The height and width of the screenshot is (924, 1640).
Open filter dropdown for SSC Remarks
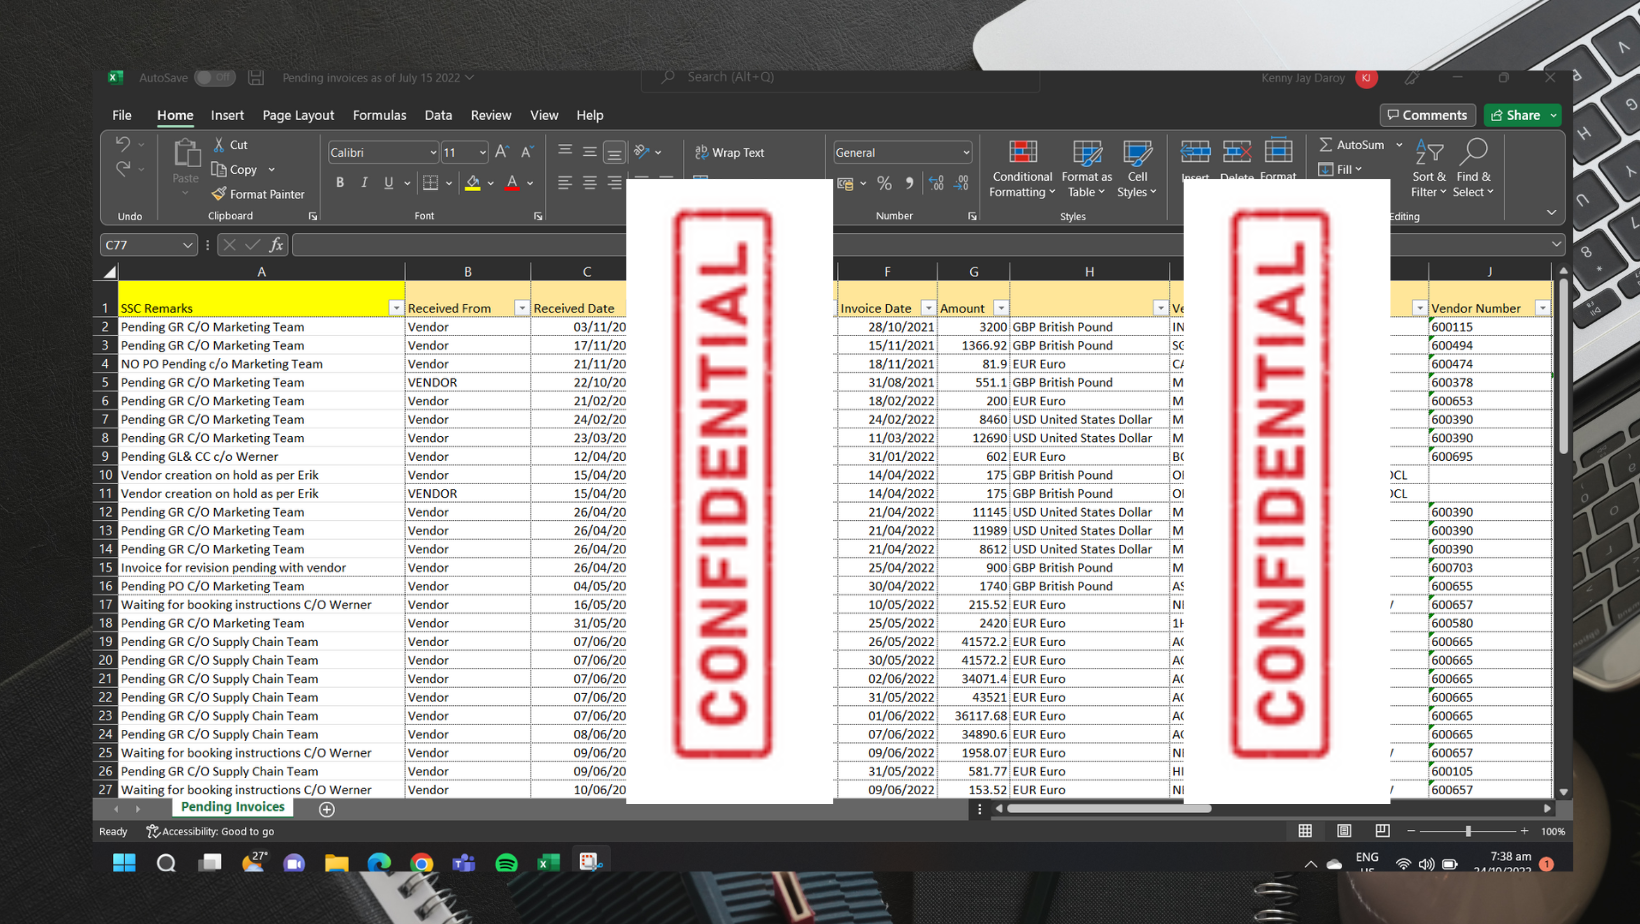coord(396,308)
